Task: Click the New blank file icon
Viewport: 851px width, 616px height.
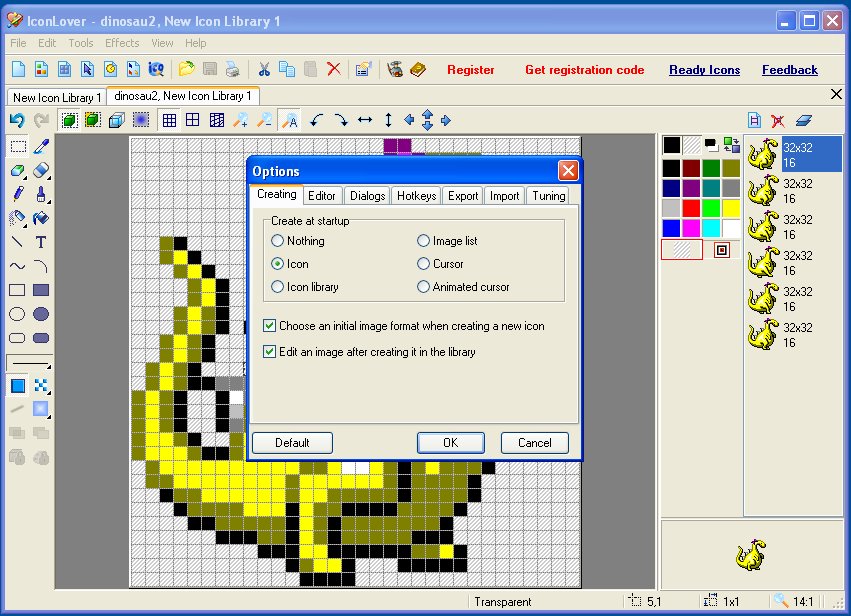Action: [18, 69]
